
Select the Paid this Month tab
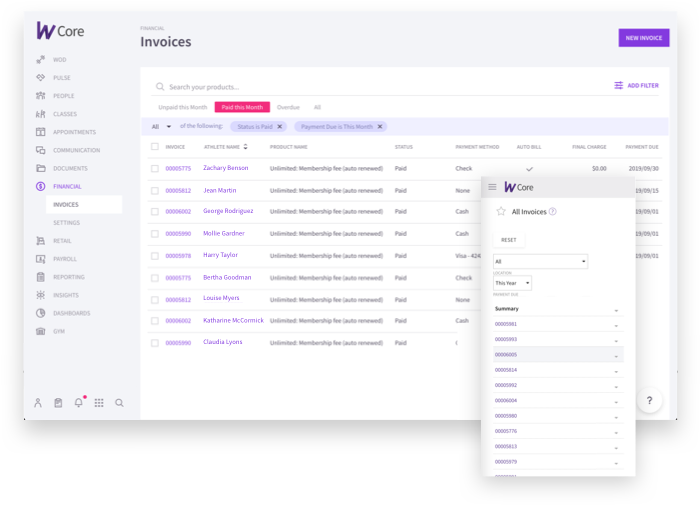(x=242, y=107)
